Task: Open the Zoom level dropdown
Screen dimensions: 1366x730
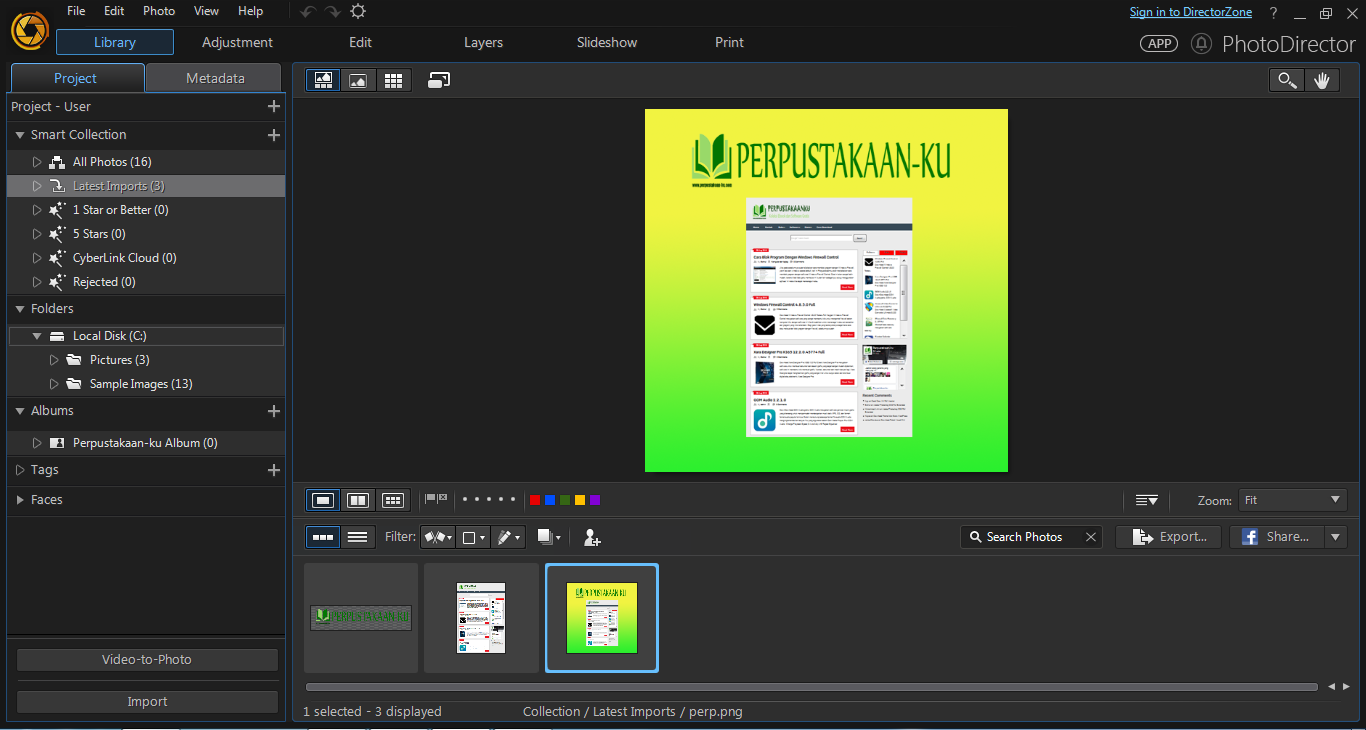Action: [x=1293, y=500]
